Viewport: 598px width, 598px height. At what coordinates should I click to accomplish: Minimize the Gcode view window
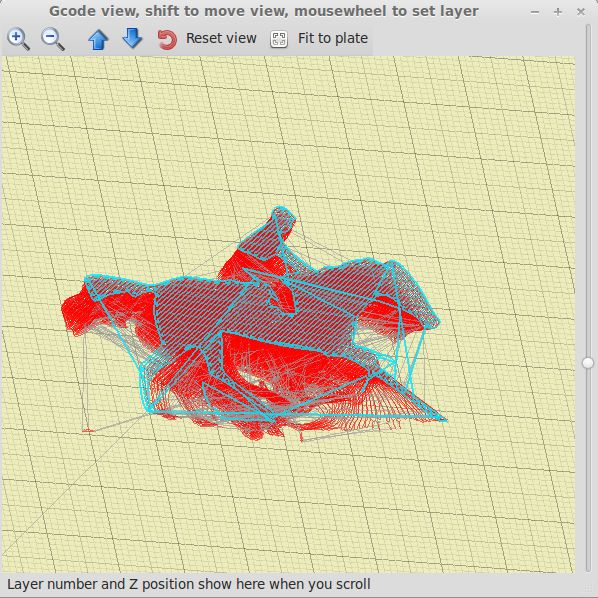tap(535, 12)
